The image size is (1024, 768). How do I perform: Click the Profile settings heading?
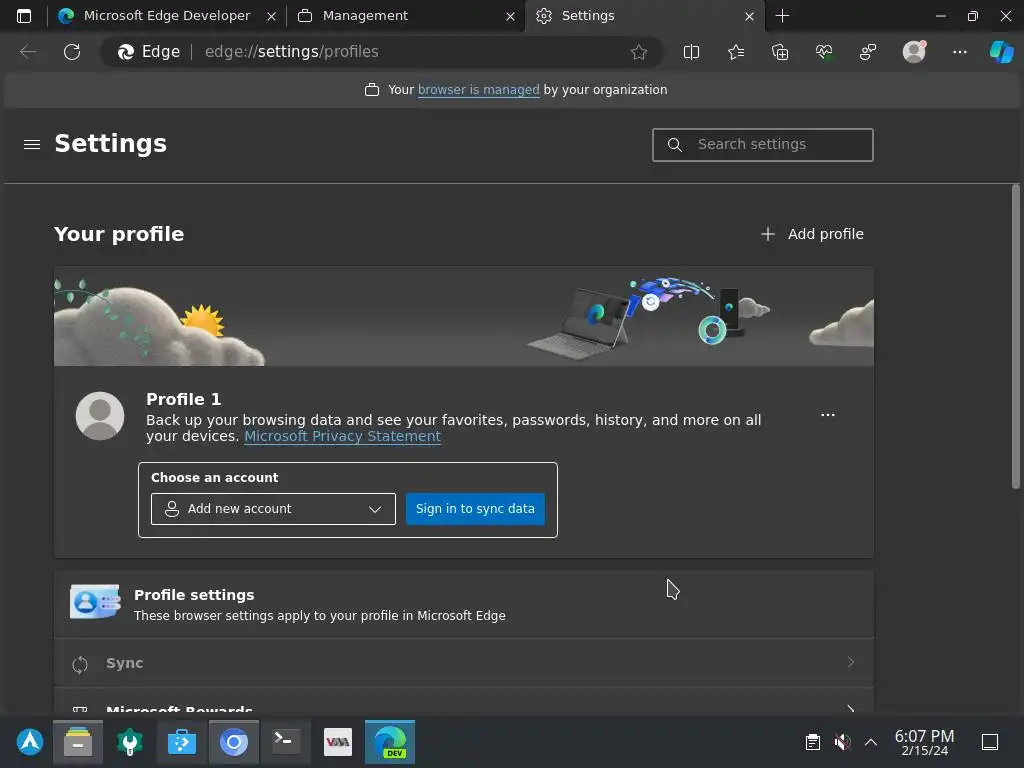[194, 595]
